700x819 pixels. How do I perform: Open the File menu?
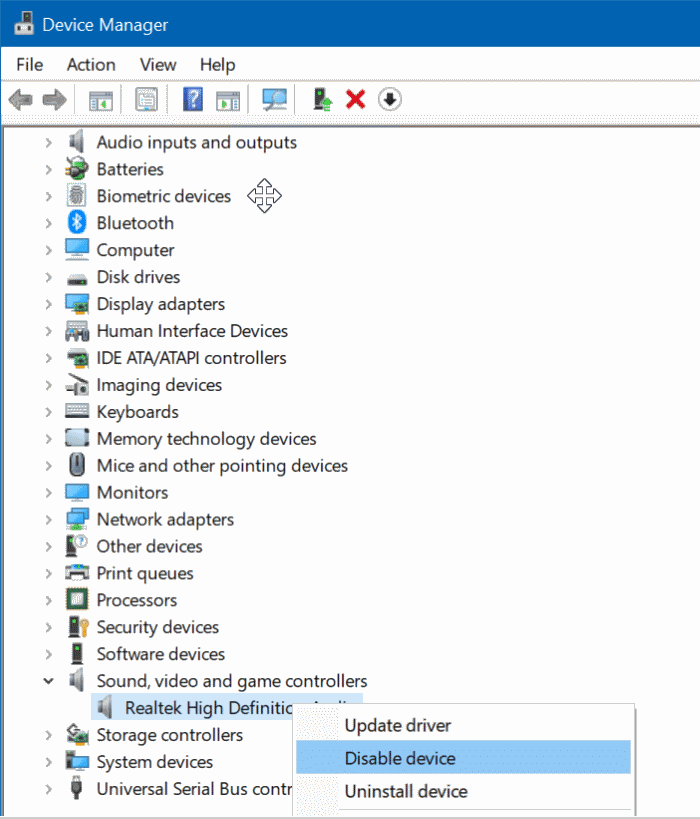point(29,65)
